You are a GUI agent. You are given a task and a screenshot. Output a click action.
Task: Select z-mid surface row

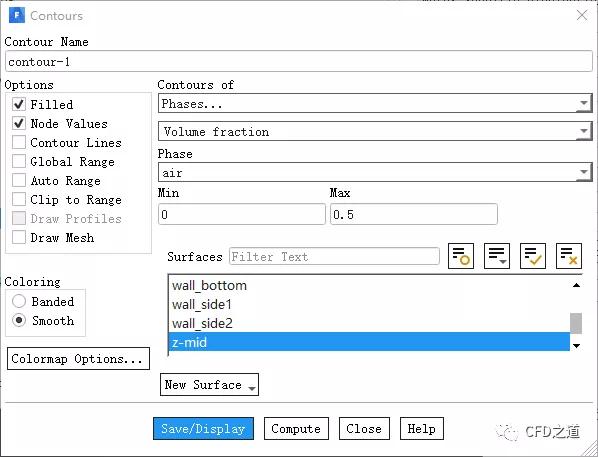pos(369,342)
